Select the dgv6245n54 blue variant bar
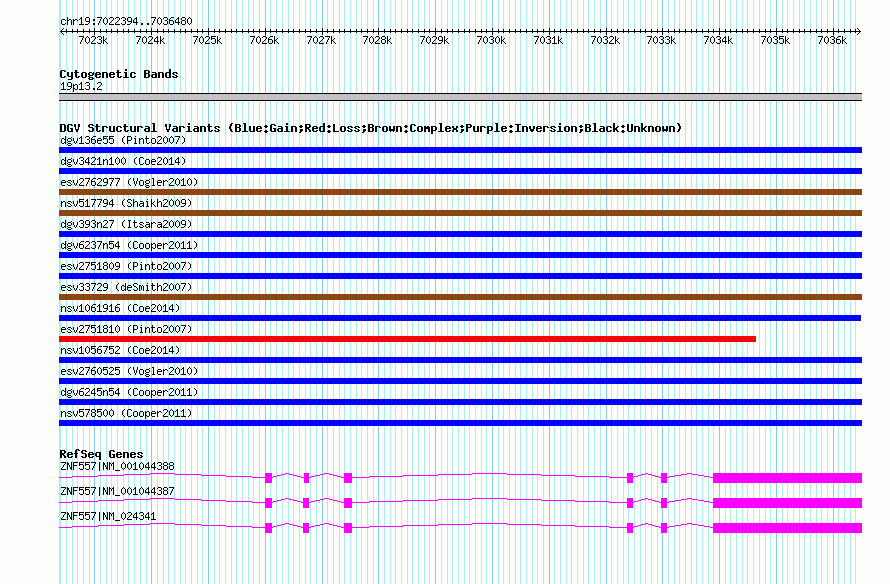The image size is (890, 584). pos(460,402)
